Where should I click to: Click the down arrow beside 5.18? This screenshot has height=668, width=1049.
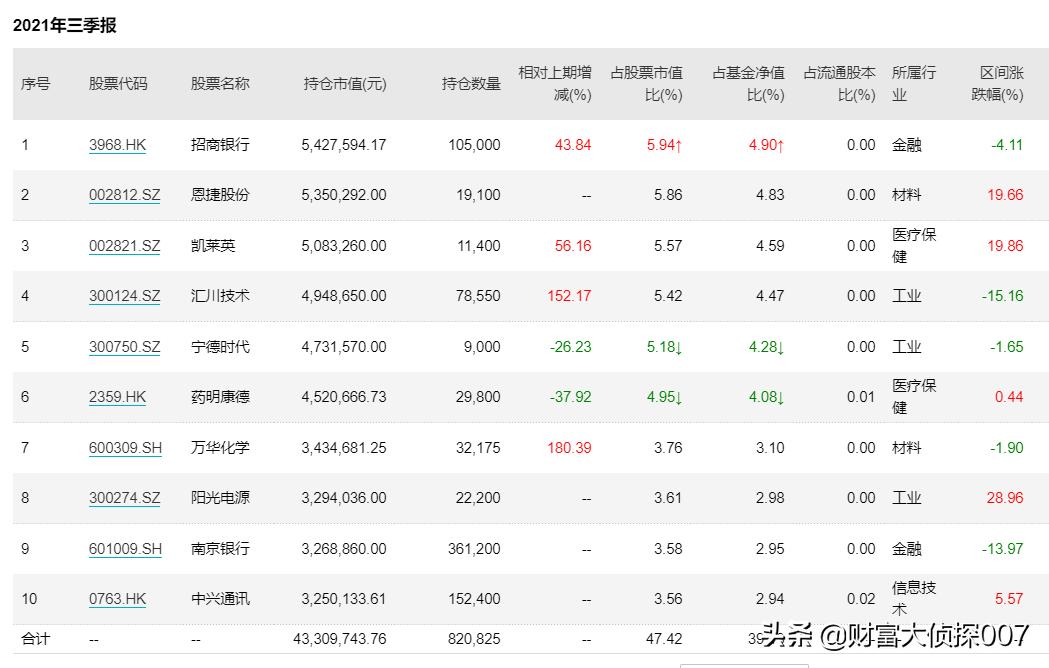(682, 346)
